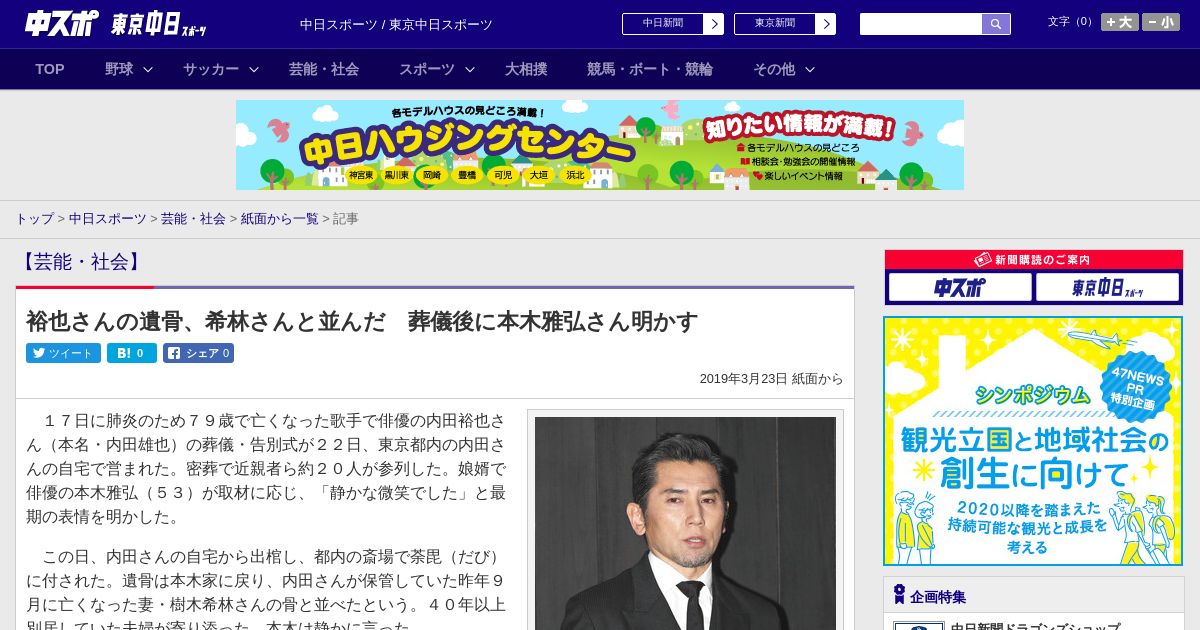Click the Tokyo Chunichi Sports logo in header
Image resolution: width=1200 pixels, height=630 pixels.
coord(159,24)
